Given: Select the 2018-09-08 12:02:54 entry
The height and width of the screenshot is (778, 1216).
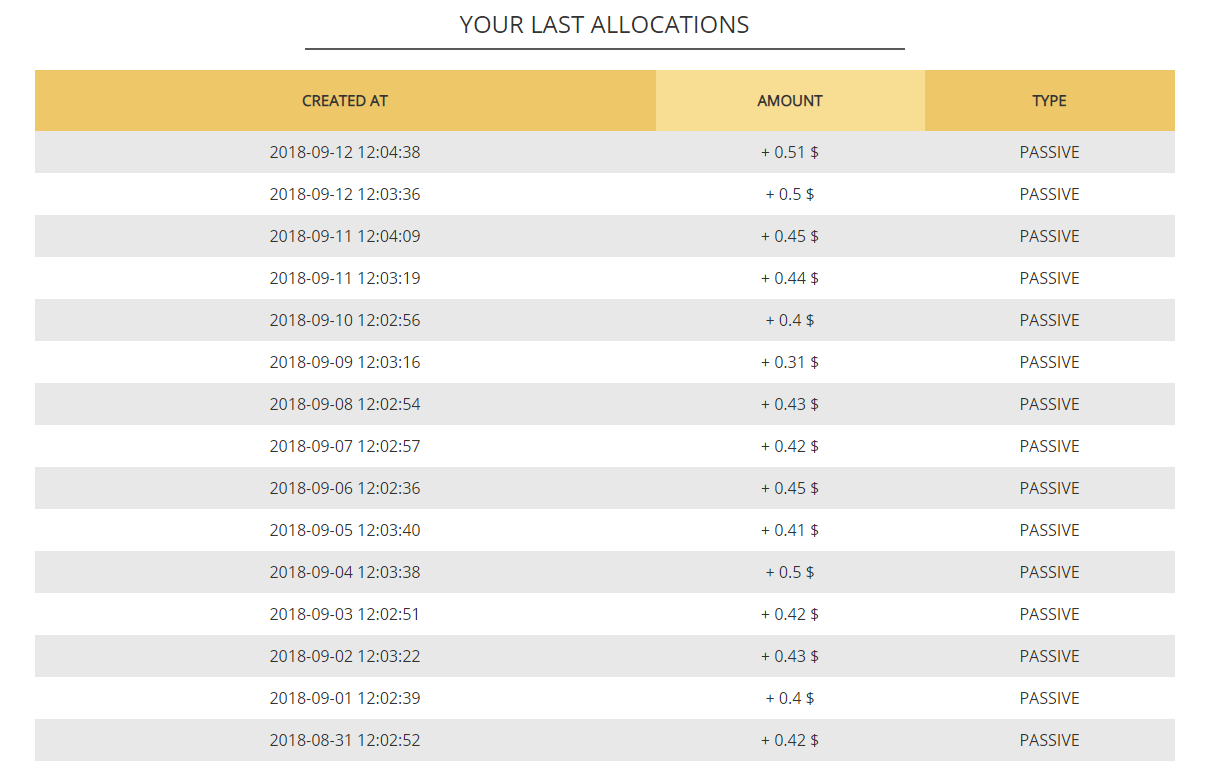Looking at the screenshot, I should click(345, 405).
